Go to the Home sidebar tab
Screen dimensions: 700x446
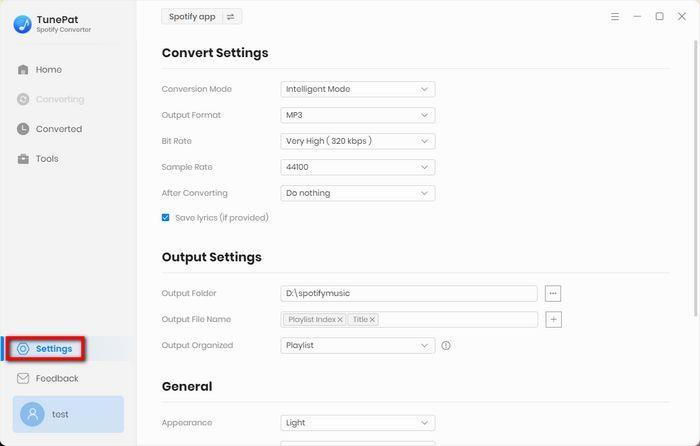48,70
